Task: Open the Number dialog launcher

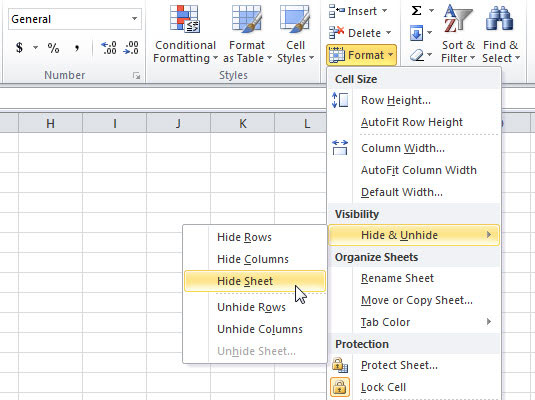Action: point(136,76)
